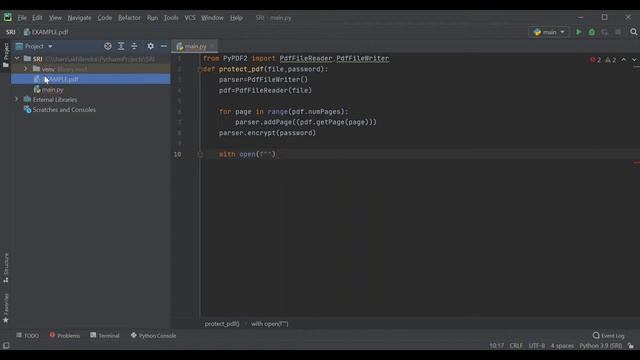
Task: Click the fold marker on line 10
Action: 200,154
